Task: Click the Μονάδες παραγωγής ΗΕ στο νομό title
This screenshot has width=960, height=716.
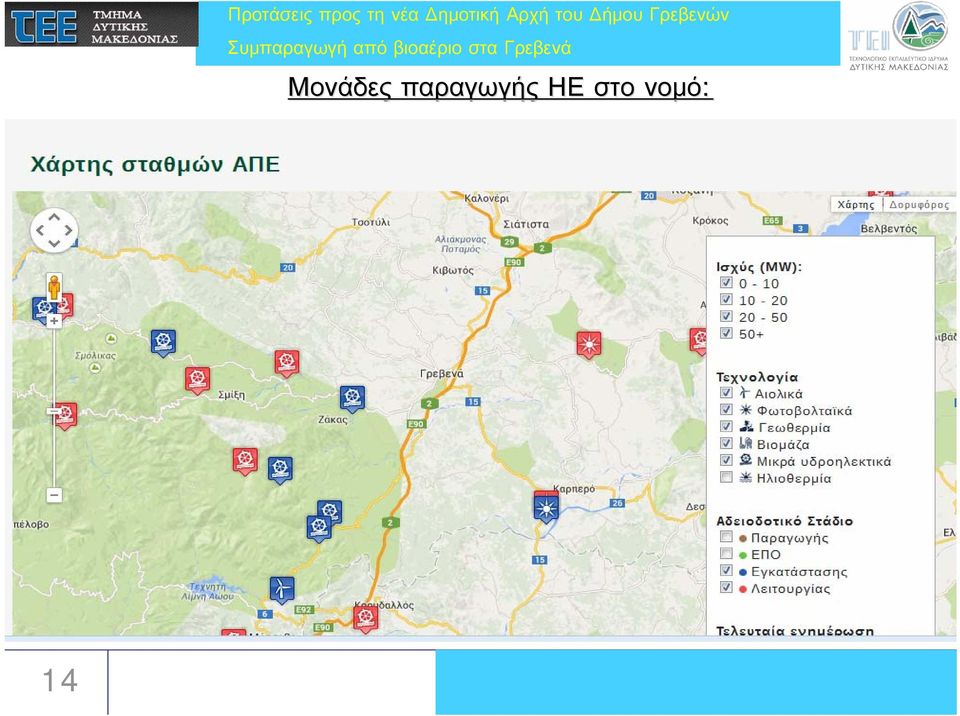Action: pyautogui.click(x=500, y=88)
